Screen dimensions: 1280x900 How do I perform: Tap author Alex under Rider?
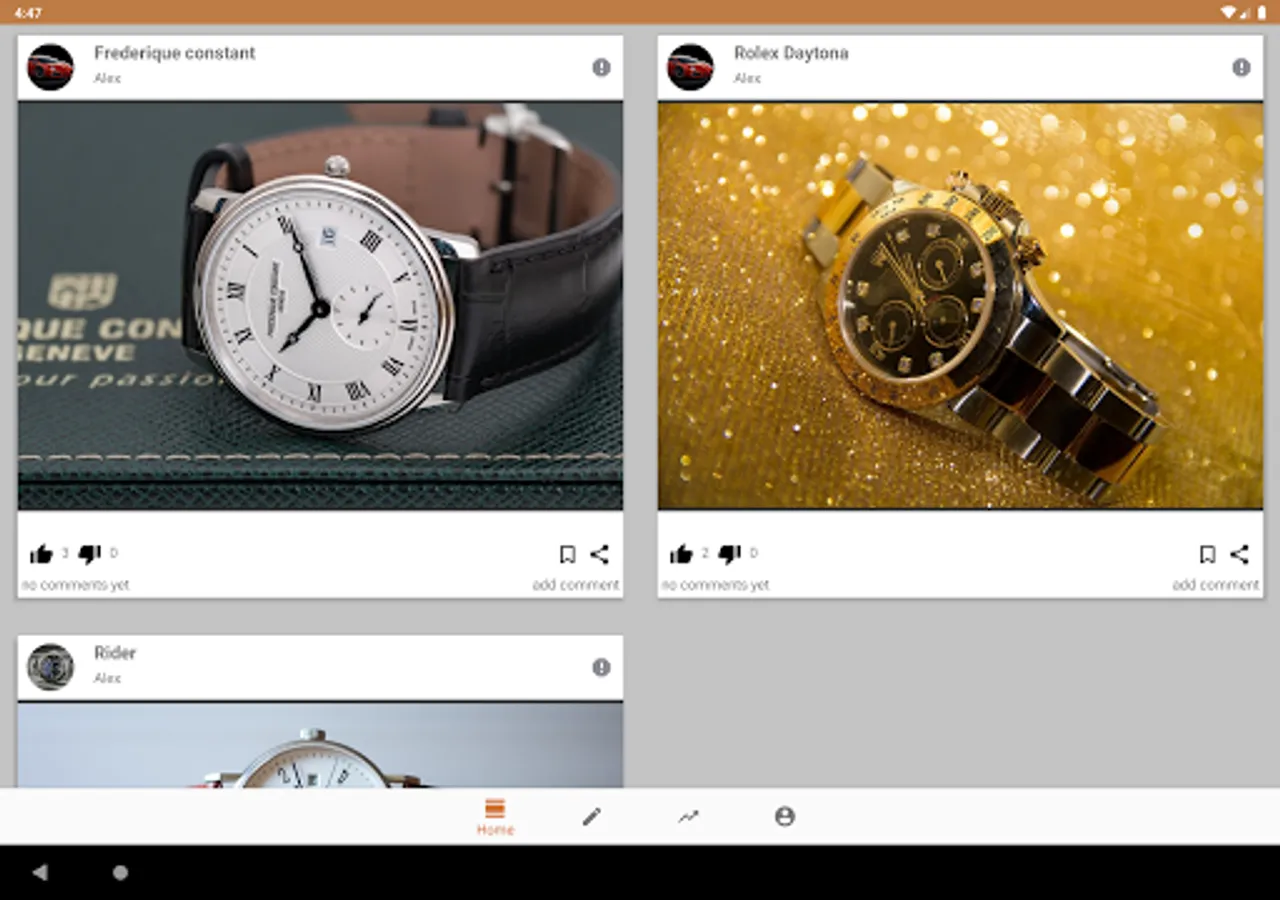(107, 678)
